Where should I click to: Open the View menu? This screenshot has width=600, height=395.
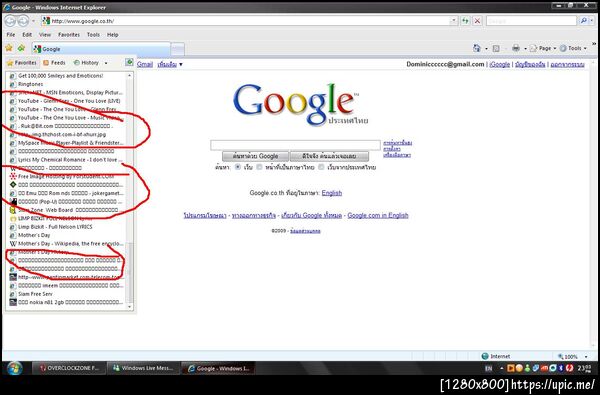(45, 34)
